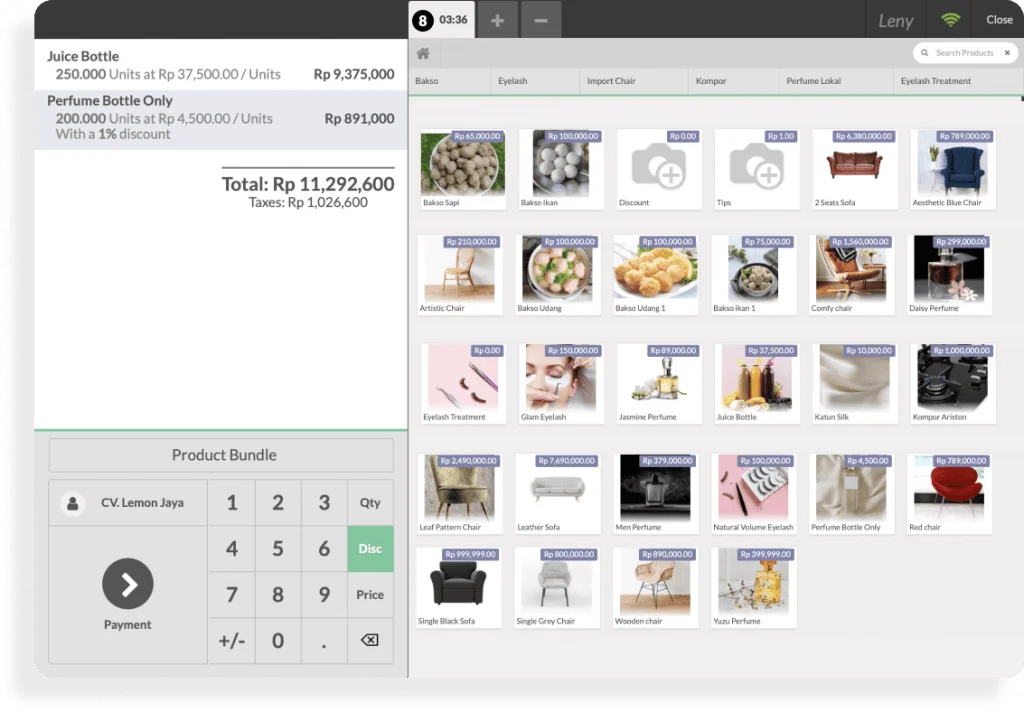Remove current order with minus icon
Screen dimensions: 1024x712
coord(540,20)
